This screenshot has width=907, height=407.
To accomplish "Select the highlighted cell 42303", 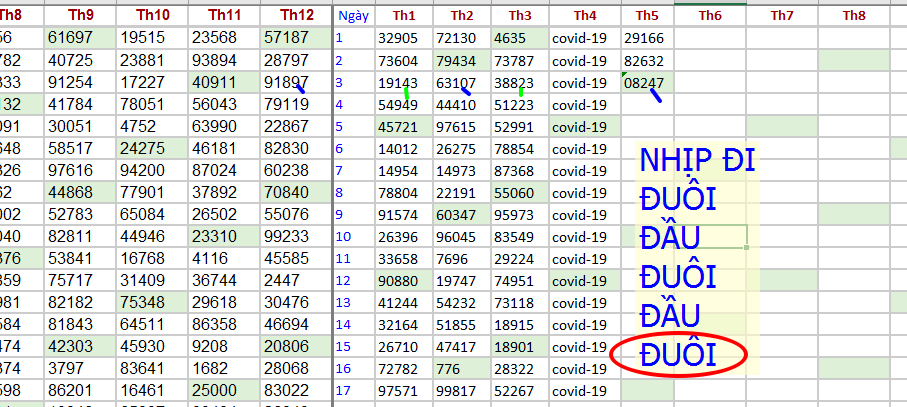I will (80, 346).
